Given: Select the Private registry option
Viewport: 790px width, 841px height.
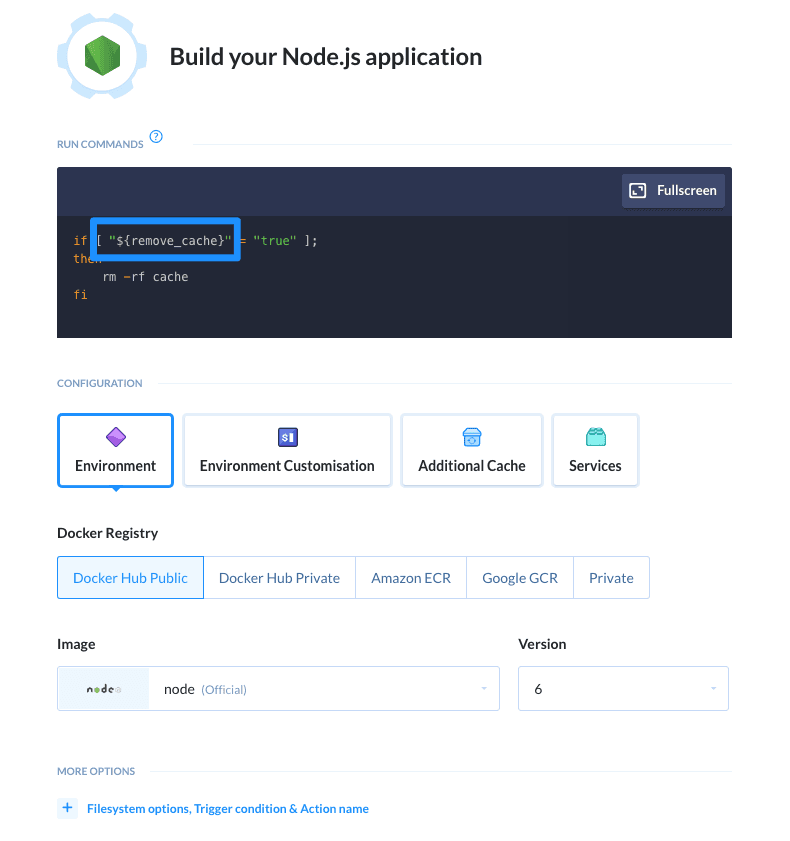Looking at the screenshot, I should pyautogui.click(x=611, y=578).
